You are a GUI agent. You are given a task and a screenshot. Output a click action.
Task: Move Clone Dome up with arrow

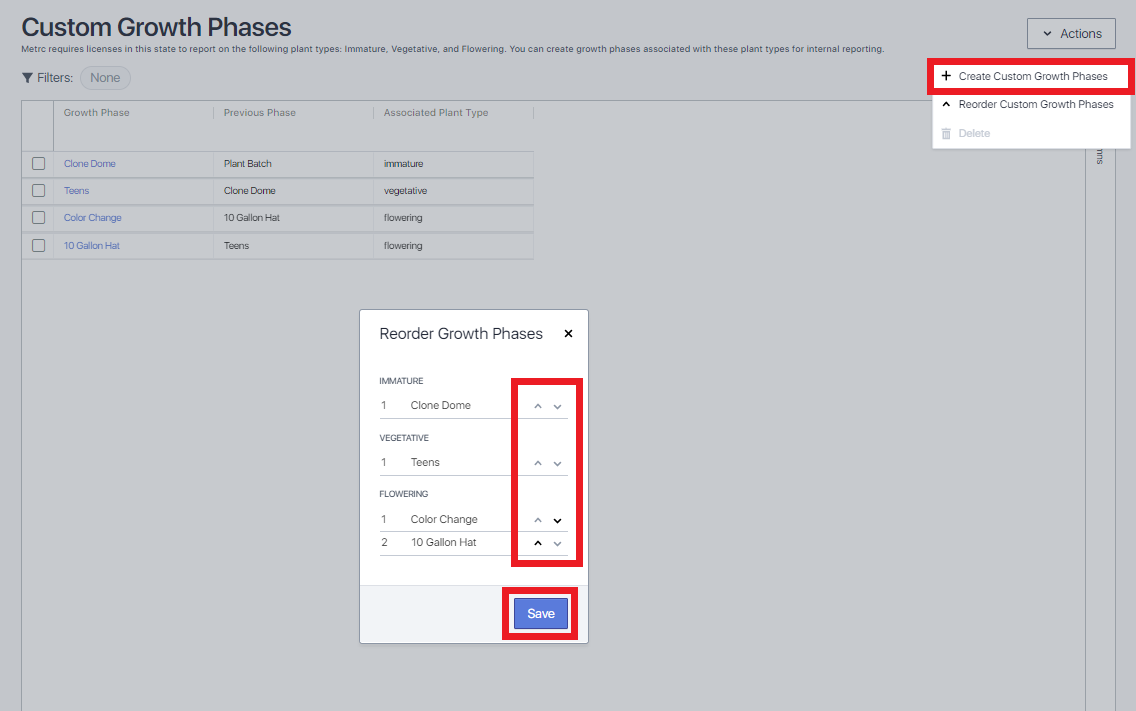pos(538,407)
